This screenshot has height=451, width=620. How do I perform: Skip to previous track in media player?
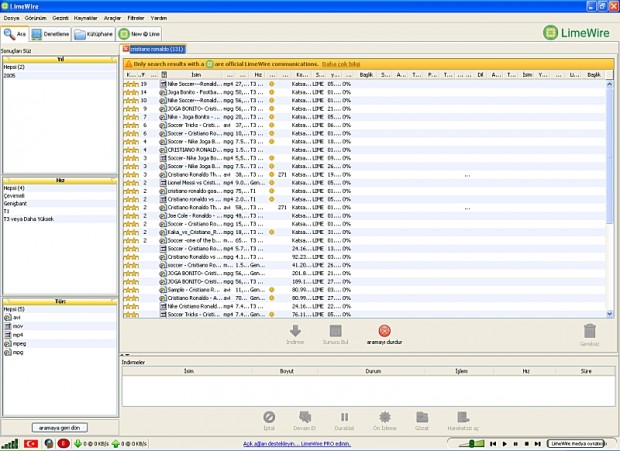(x=493, y=444)
